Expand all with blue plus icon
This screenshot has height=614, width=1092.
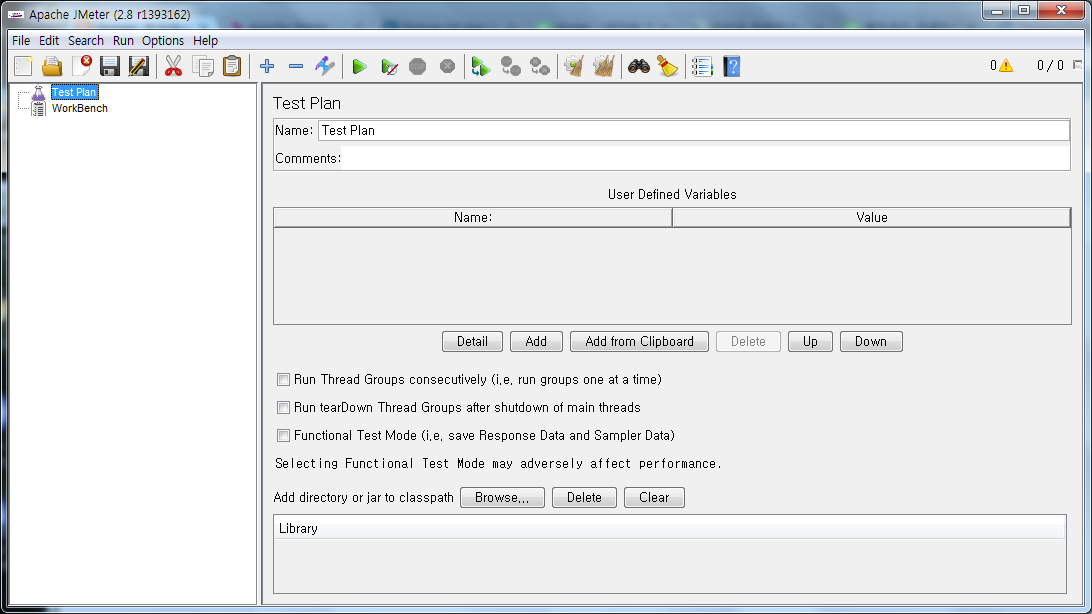(x=267, y=66)
